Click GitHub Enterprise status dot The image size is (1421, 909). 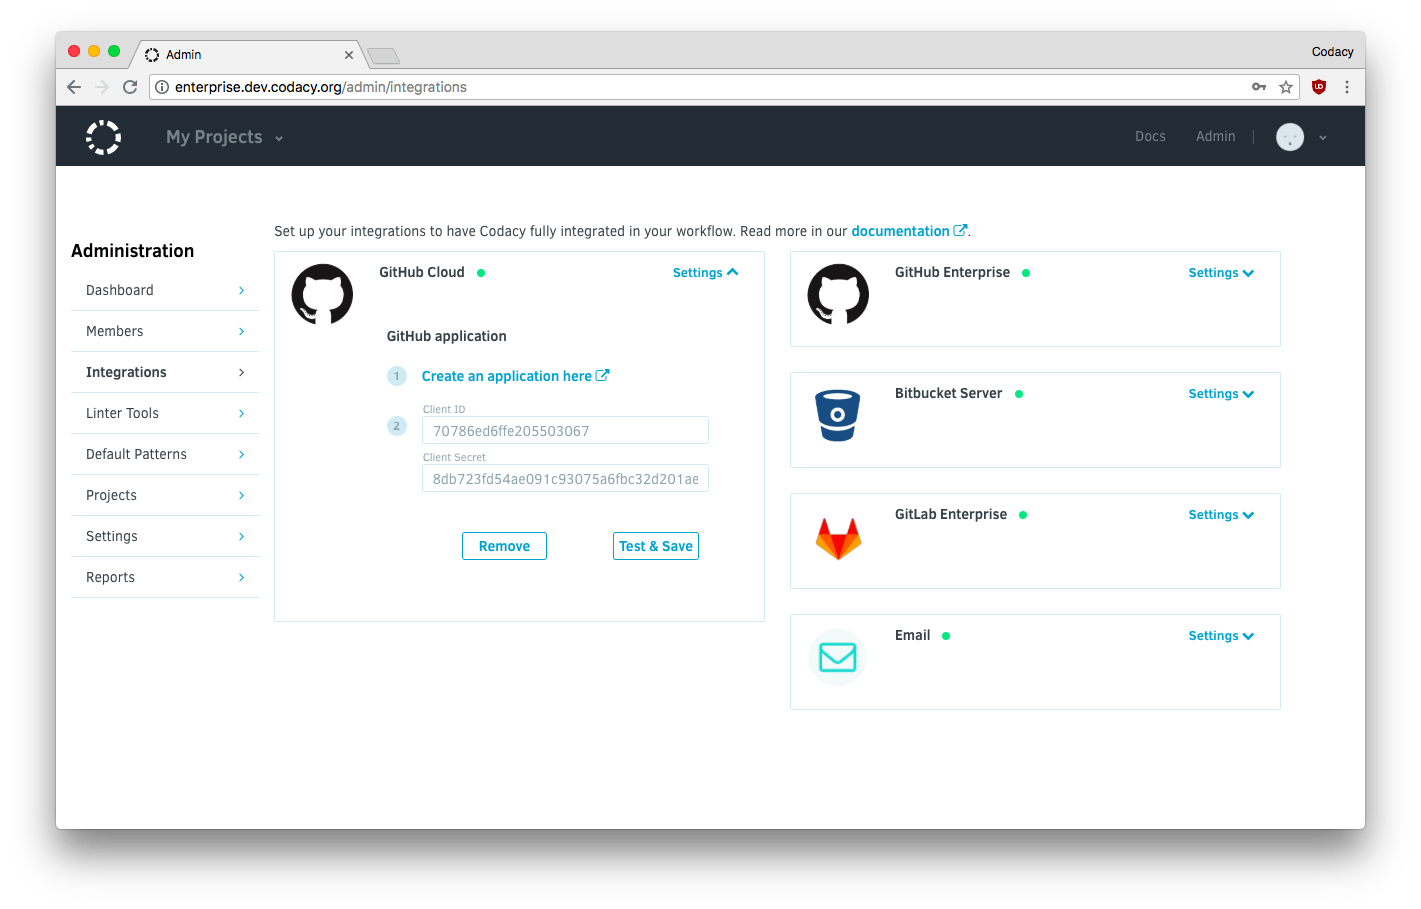pyautogui.click(x=1026, y=273)
